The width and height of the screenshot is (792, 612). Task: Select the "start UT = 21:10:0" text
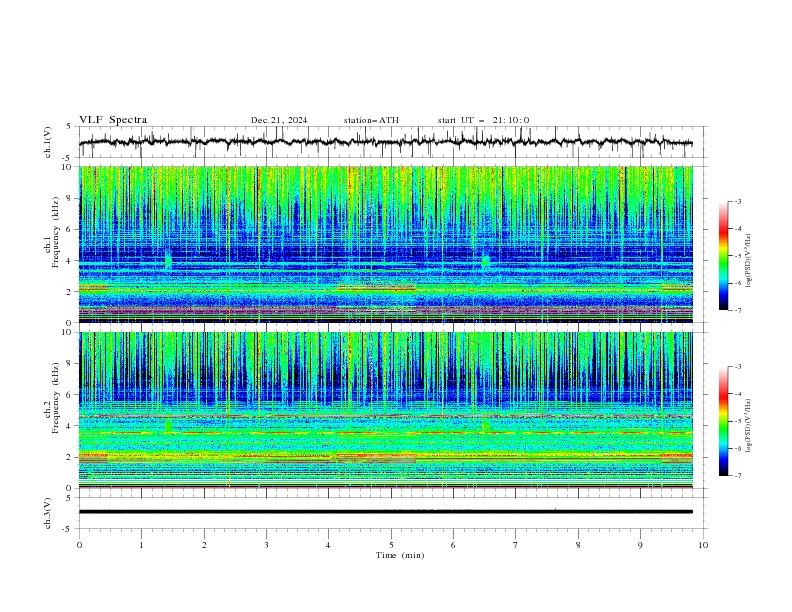[x=483, y=120]
